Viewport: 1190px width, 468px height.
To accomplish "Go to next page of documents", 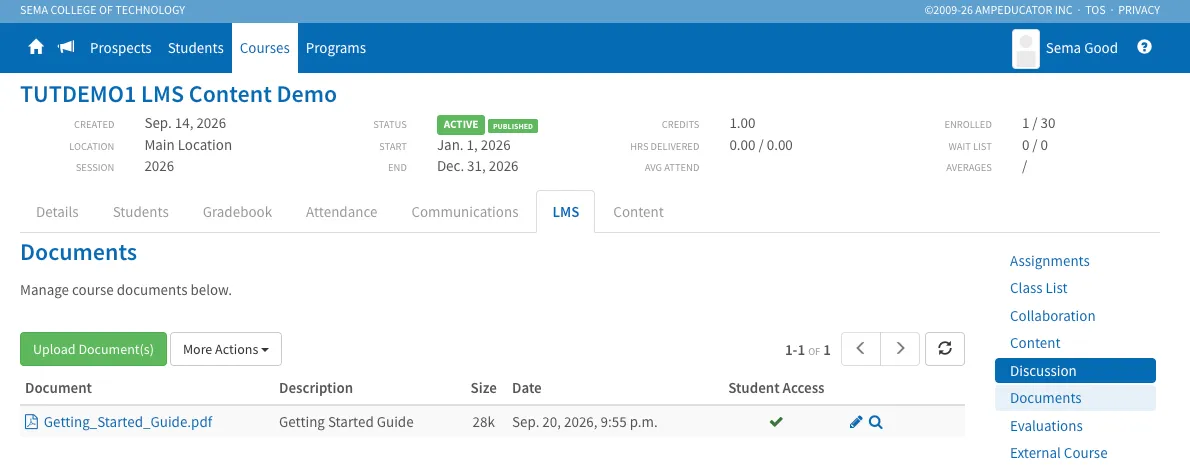I will click(900, 349).
